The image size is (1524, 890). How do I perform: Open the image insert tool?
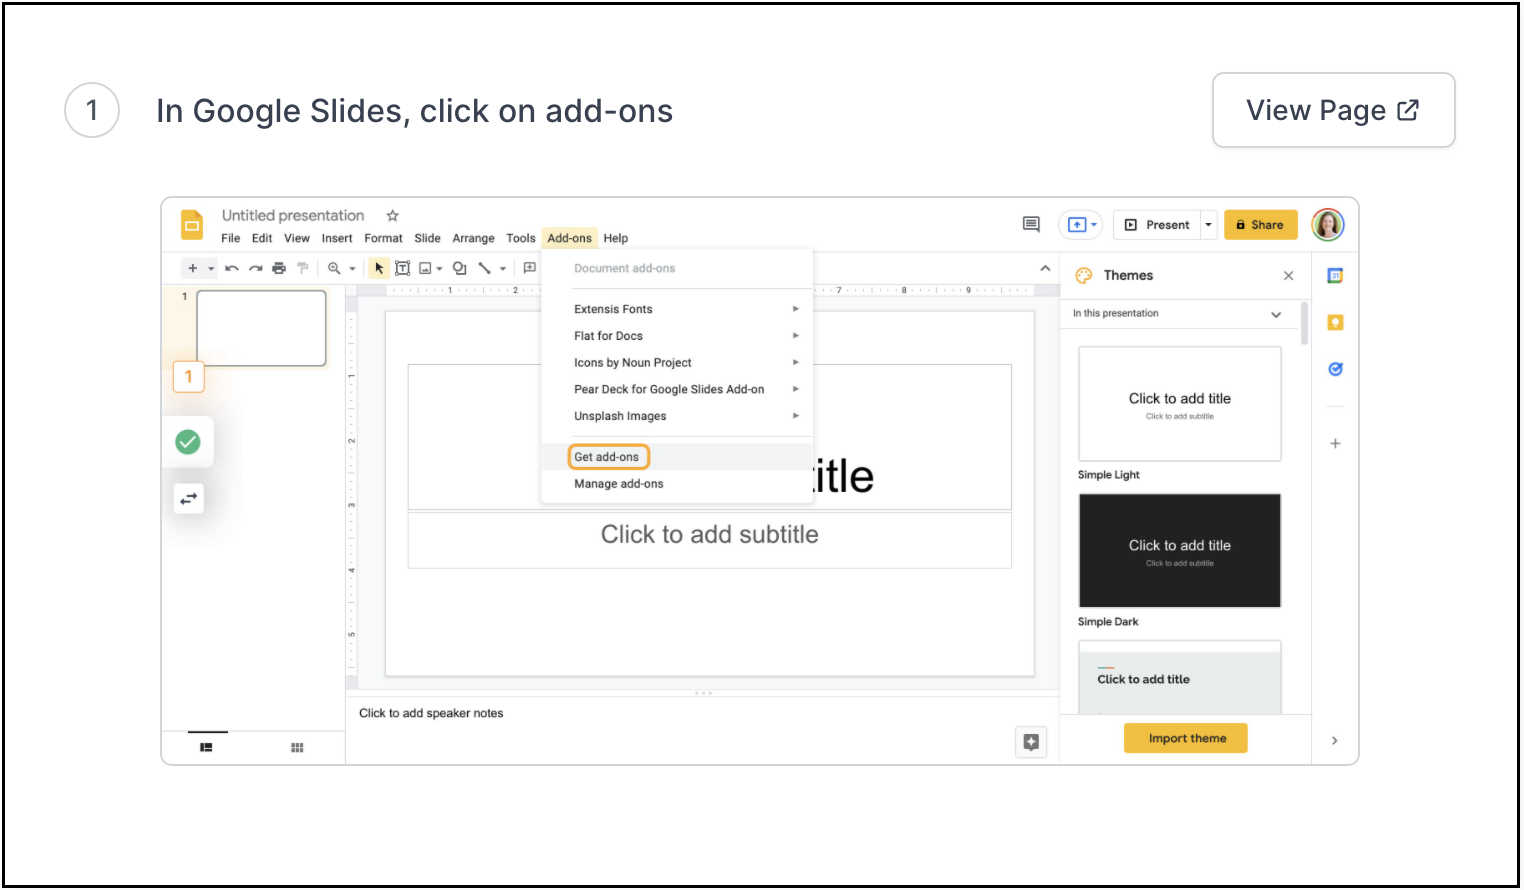pos(427,268)
